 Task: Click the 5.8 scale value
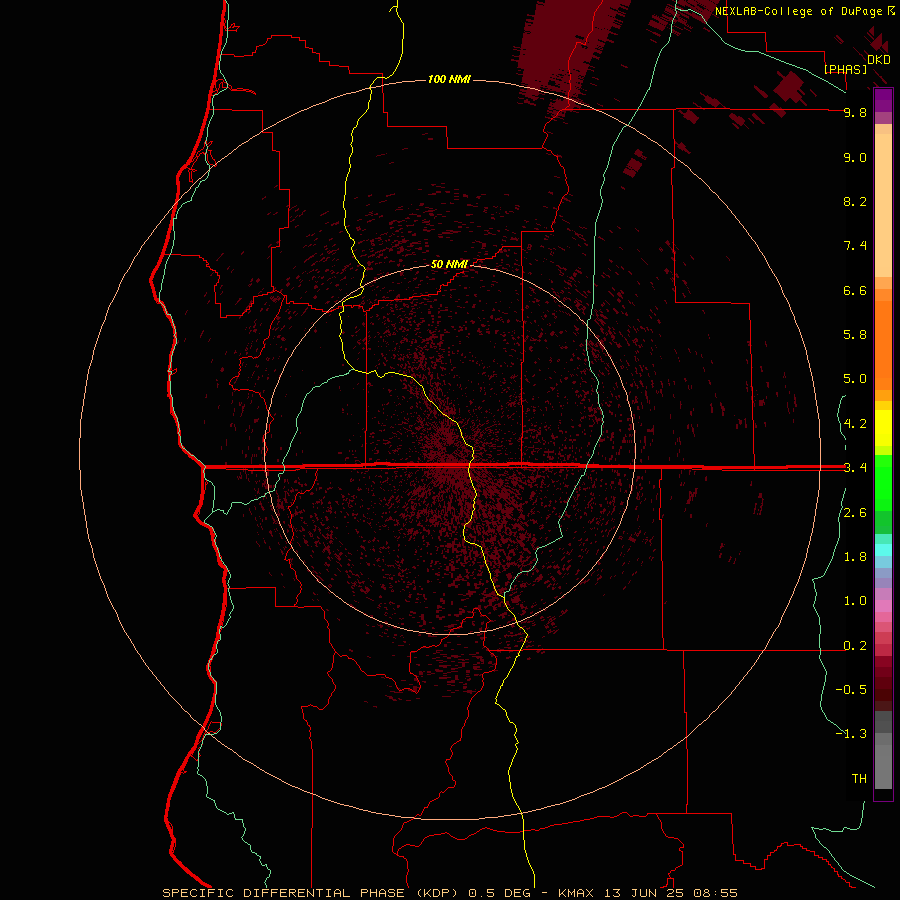[855, 335]
